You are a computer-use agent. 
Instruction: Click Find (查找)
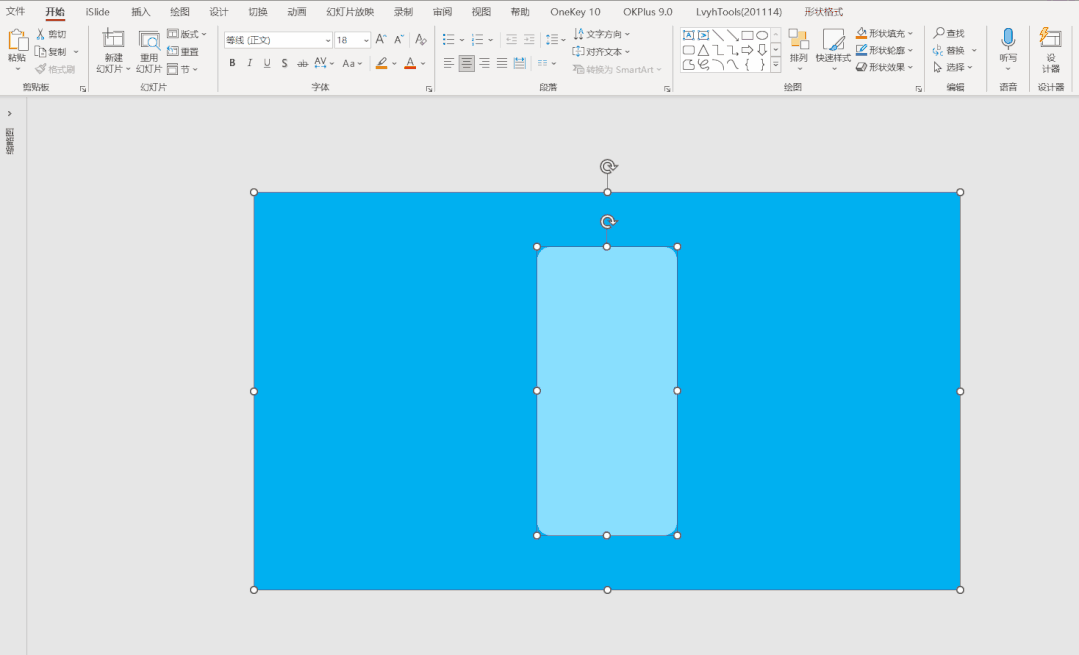coord(949,33)
